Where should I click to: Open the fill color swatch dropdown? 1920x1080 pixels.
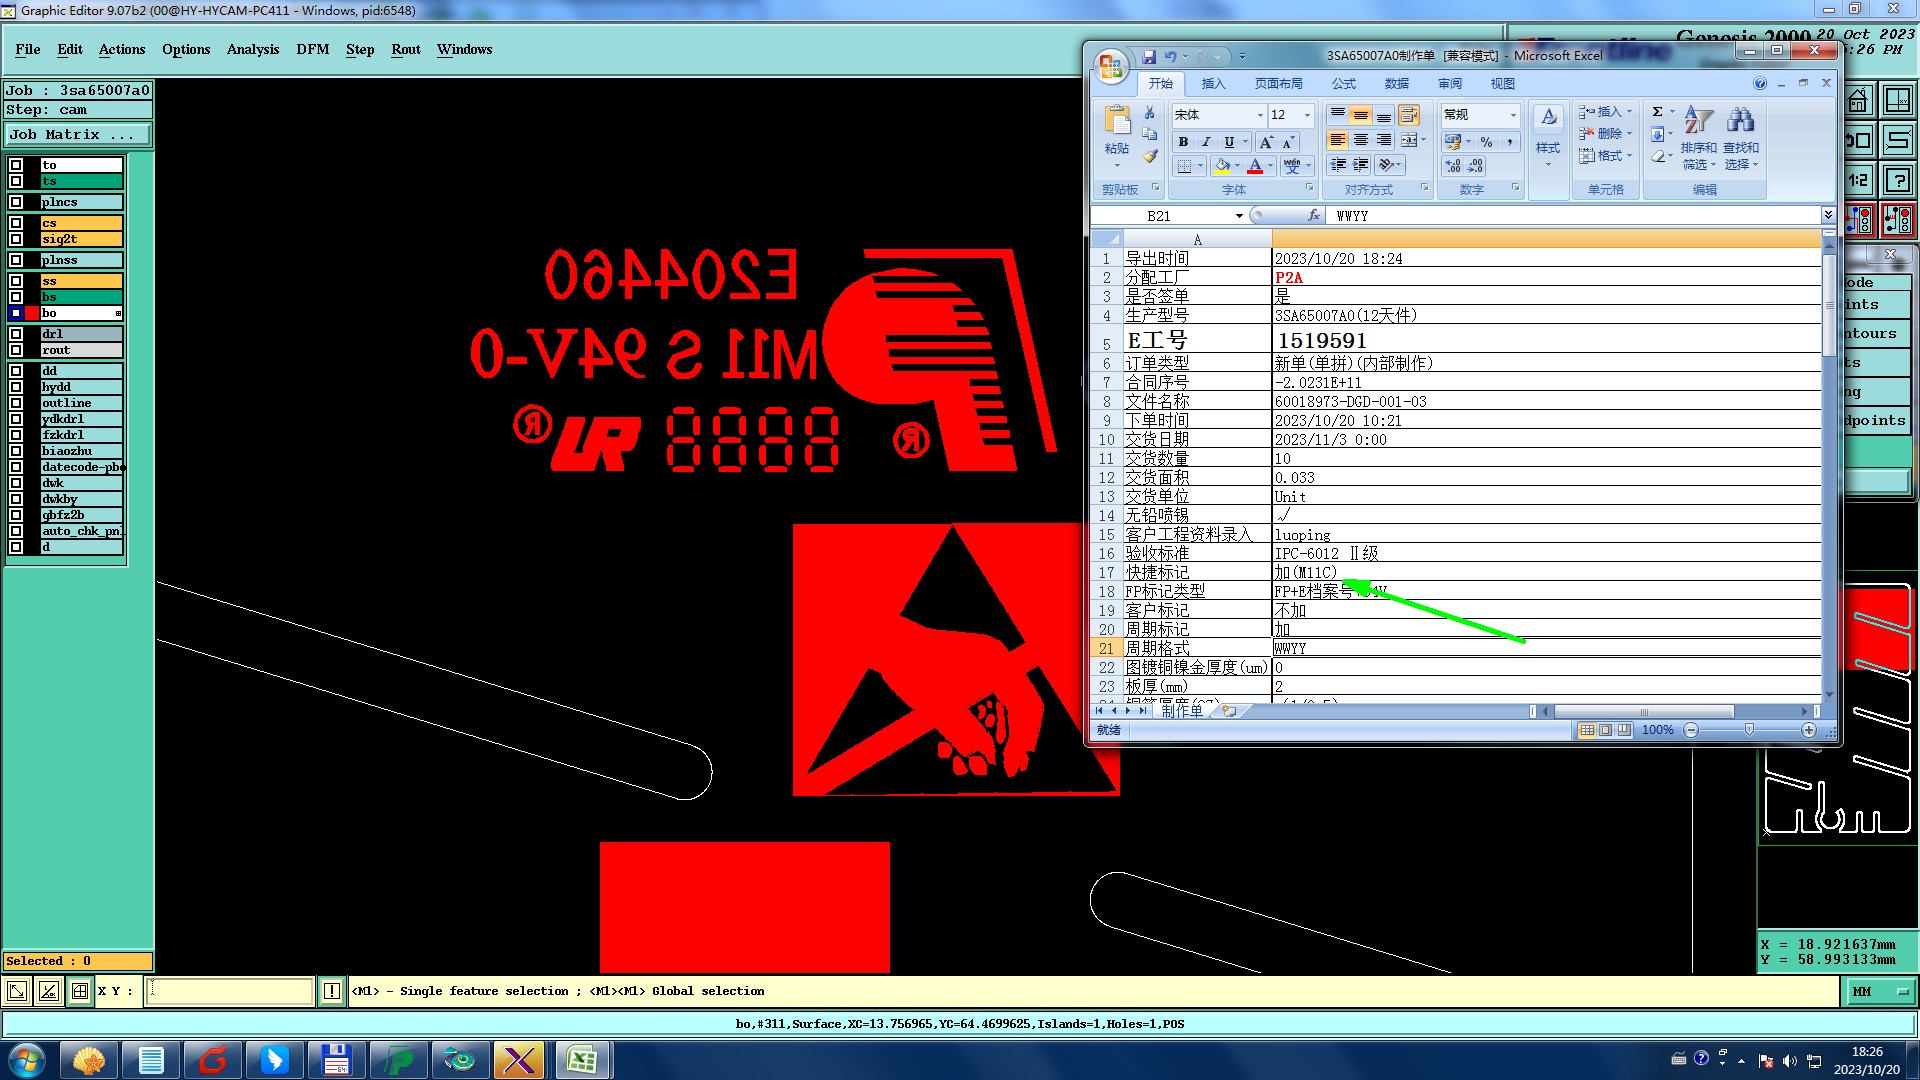(1237, 166)
